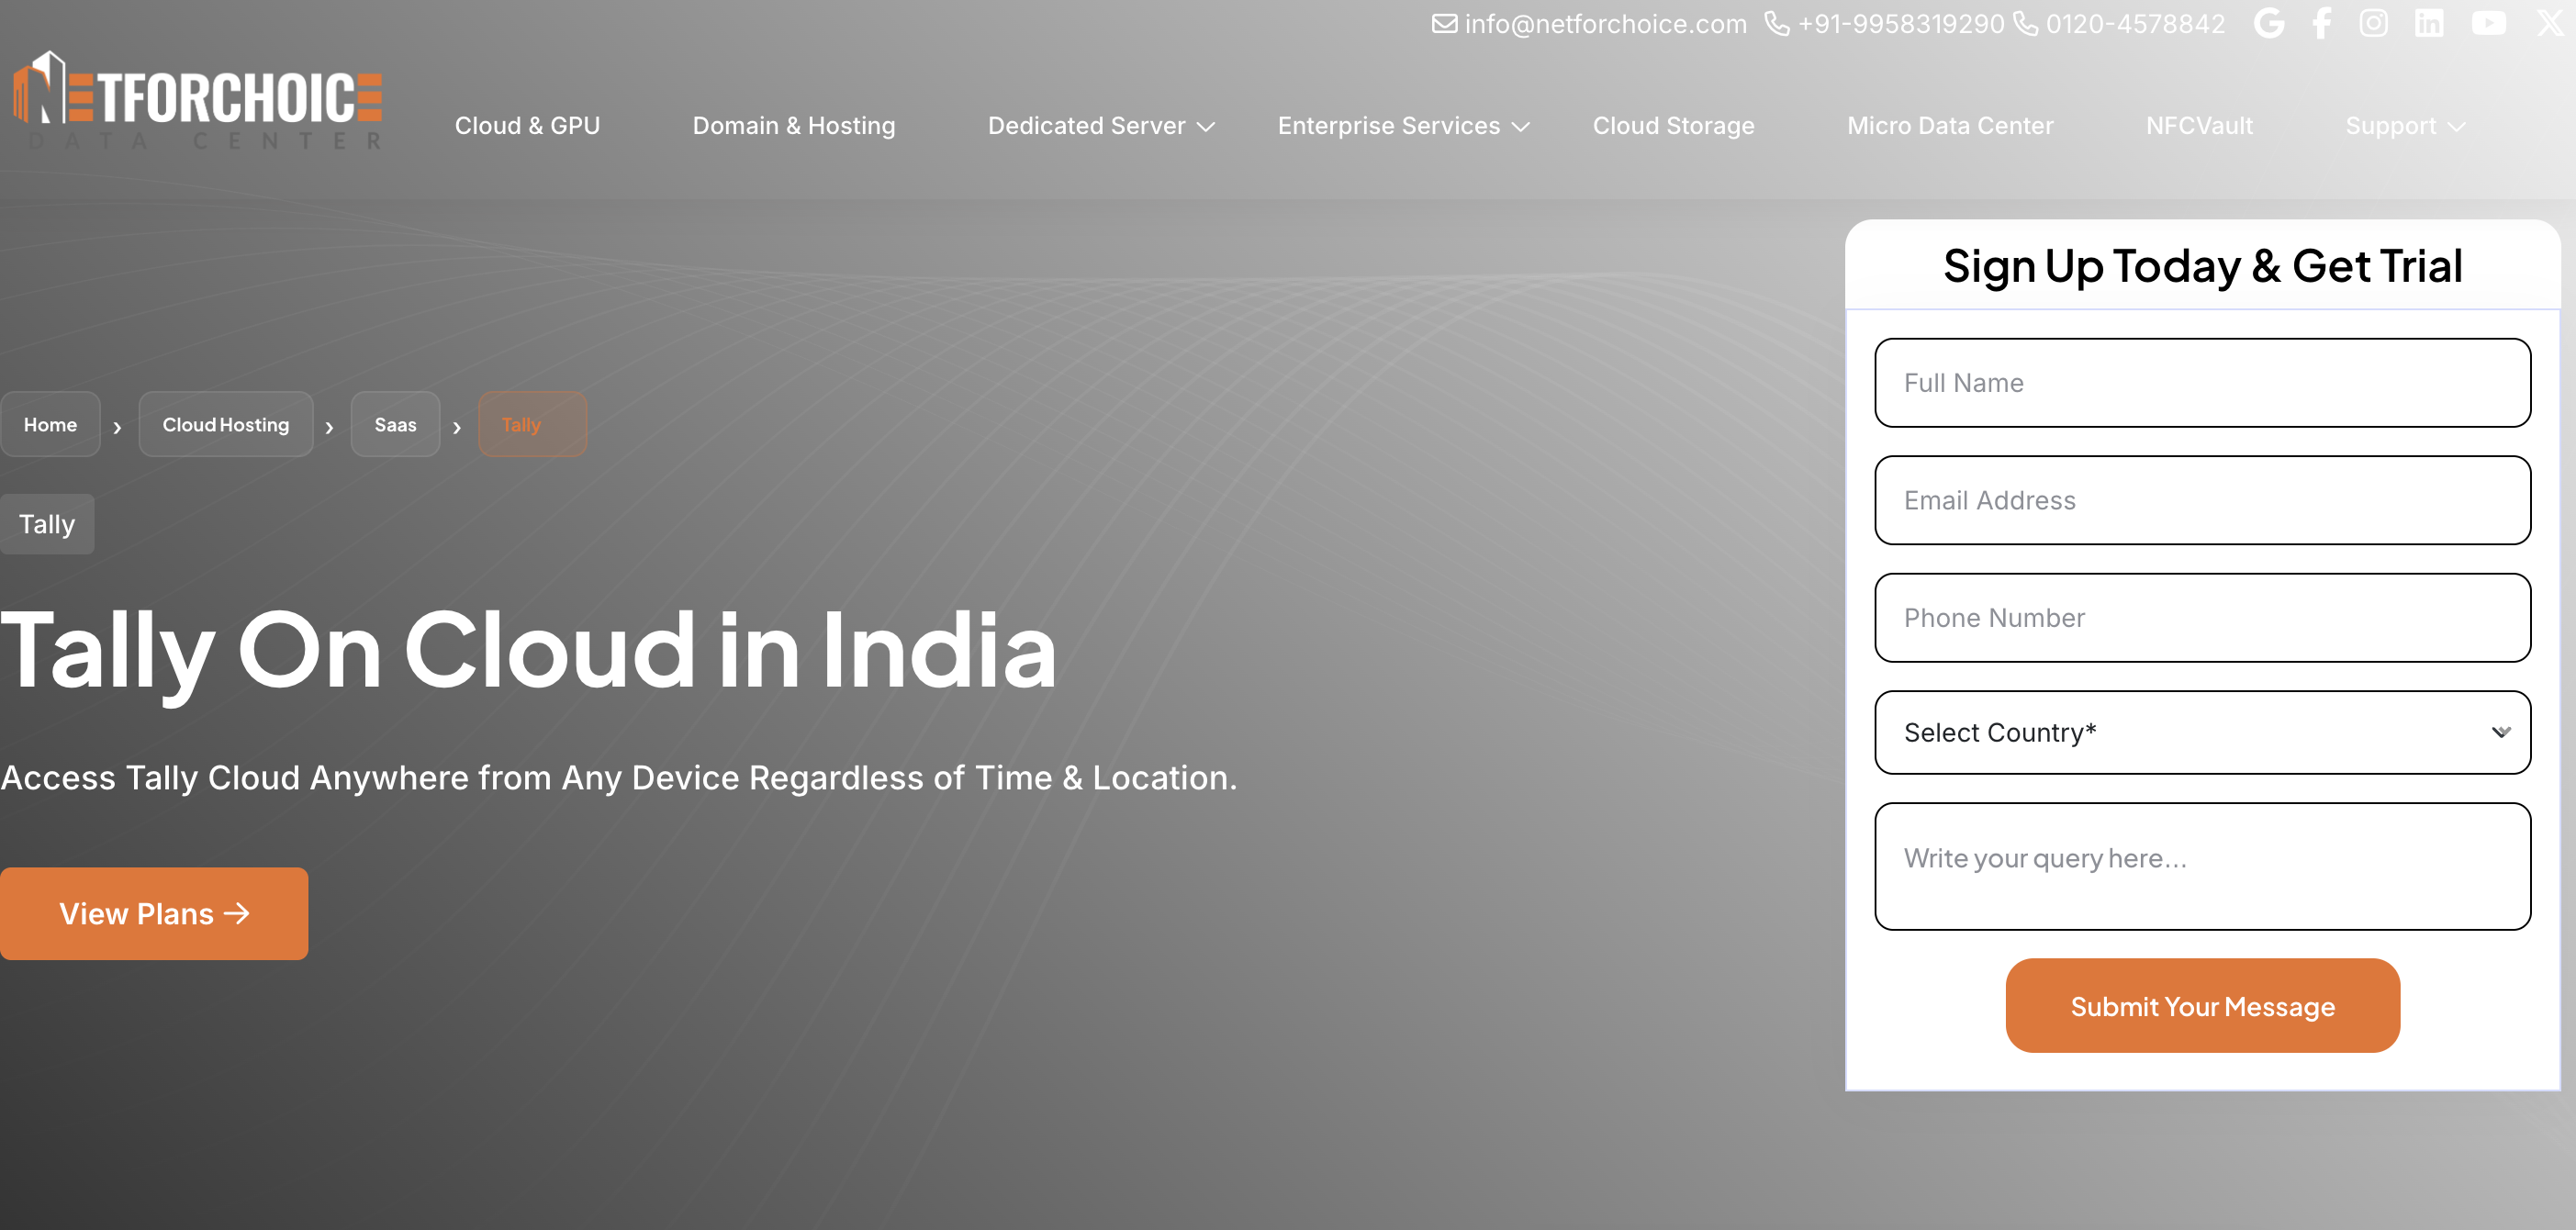The height and width of the screenshot is (1230, 2576).
Task: Click the Cloud Hosting breadcrumb
Action: click(x=225, y=425)
